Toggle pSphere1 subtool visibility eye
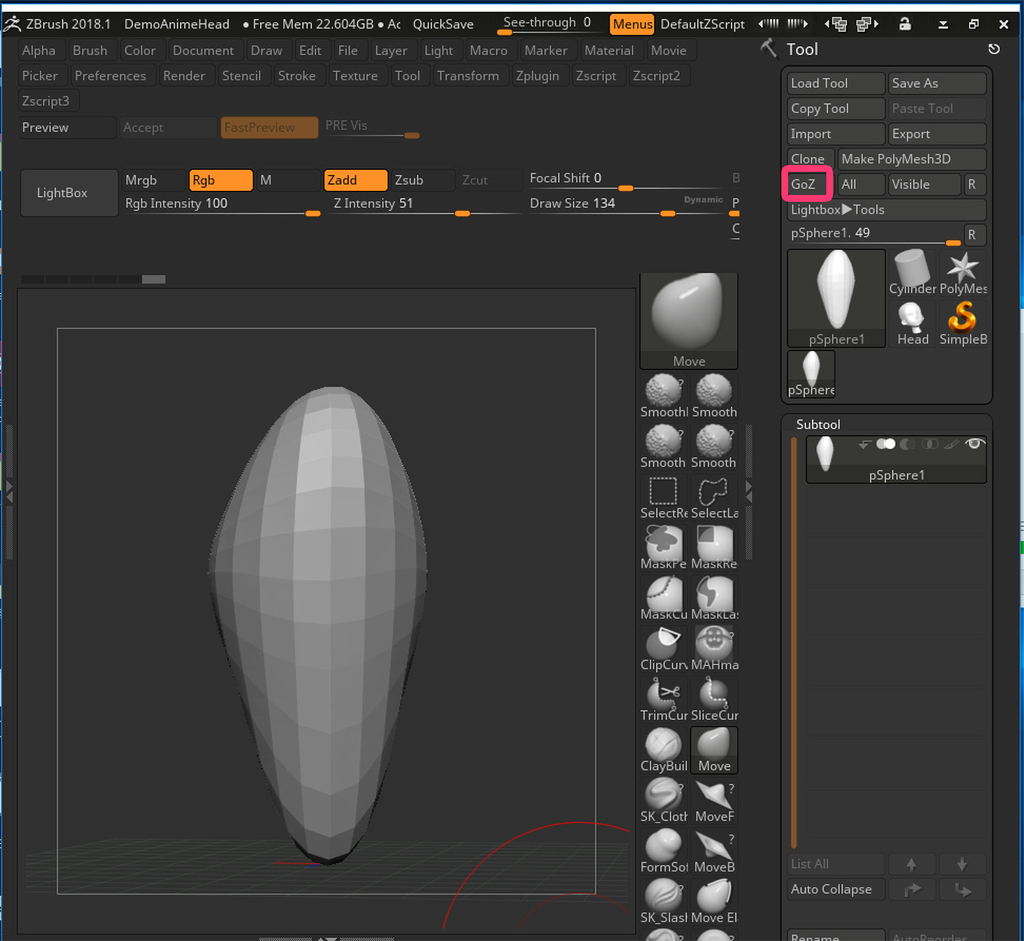The image size is (1024, 941). [x=974, y=444]
